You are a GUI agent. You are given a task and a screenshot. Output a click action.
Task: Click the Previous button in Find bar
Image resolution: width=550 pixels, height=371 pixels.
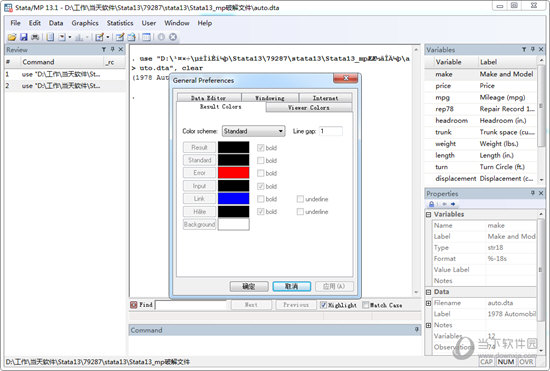296,305
